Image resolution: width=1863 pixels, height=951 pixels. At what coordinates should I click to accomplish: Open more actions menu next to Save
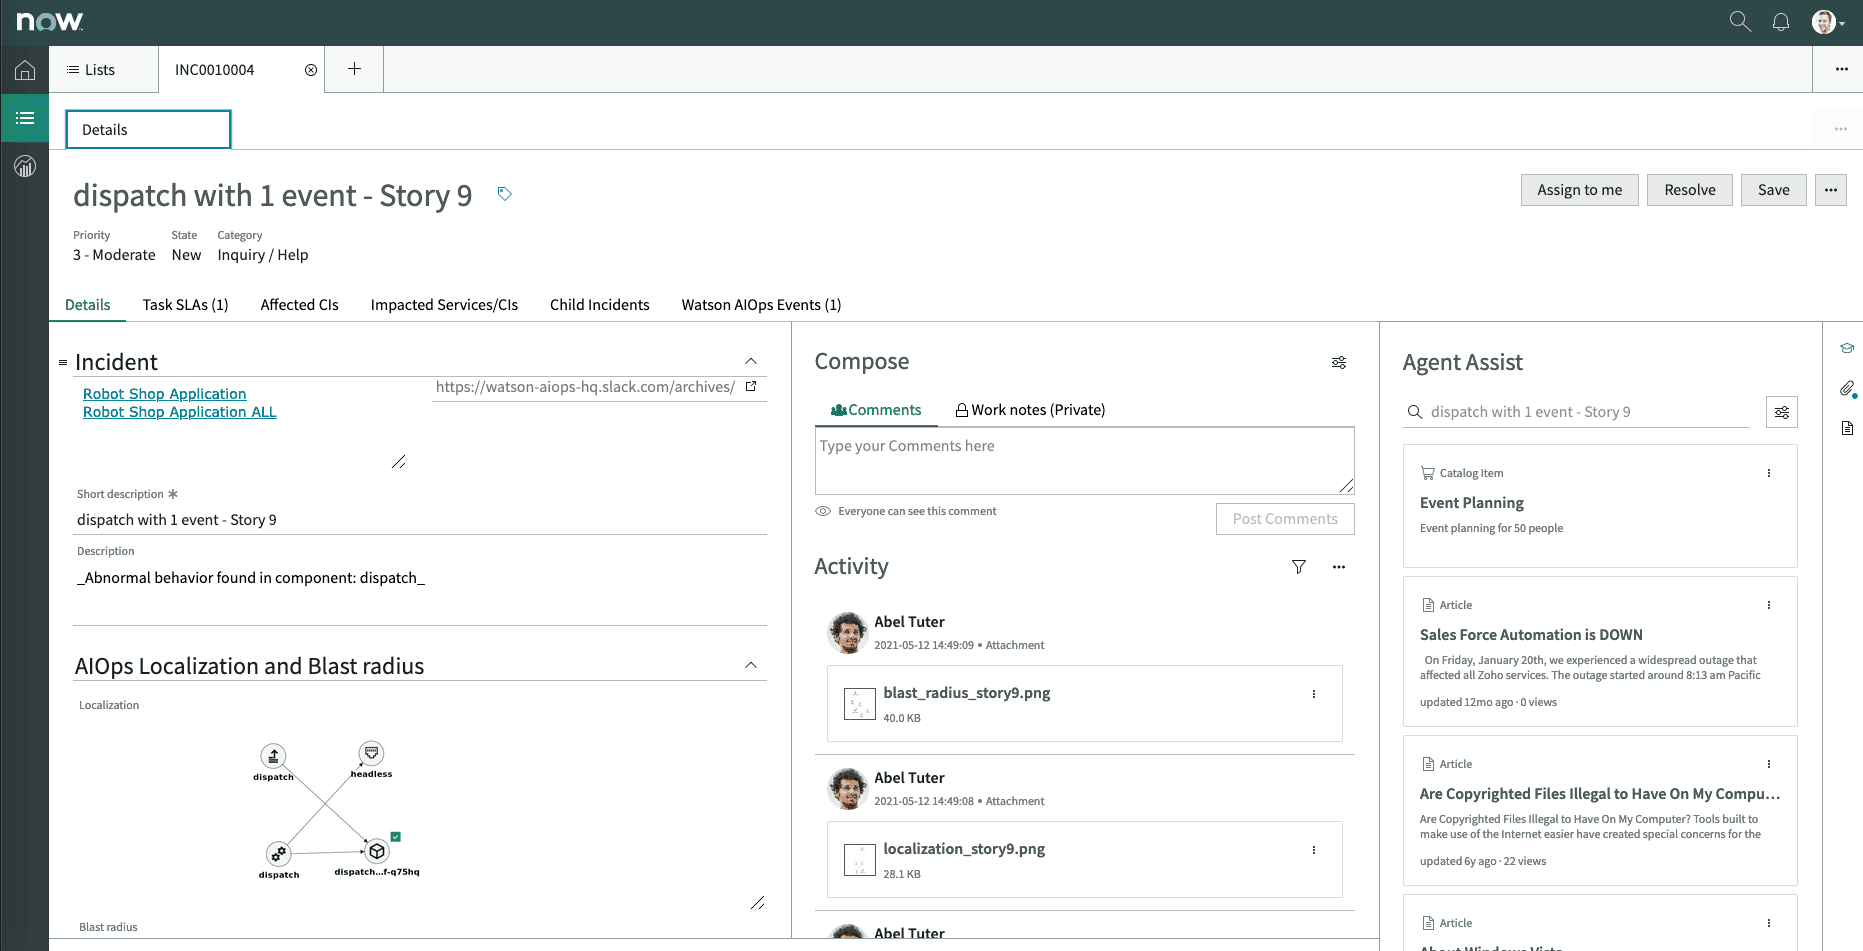pos(1831,190)
